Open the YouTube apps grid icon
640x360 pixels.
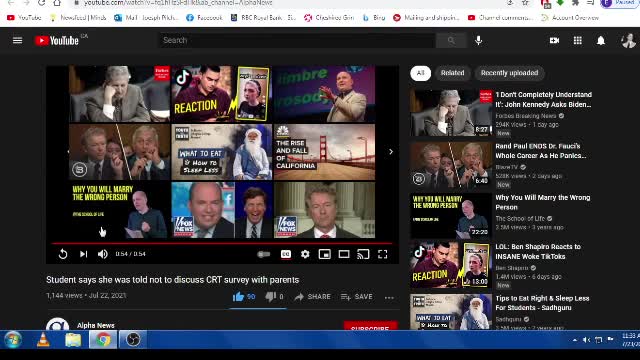pyautogui.click(x=578, y=40)
